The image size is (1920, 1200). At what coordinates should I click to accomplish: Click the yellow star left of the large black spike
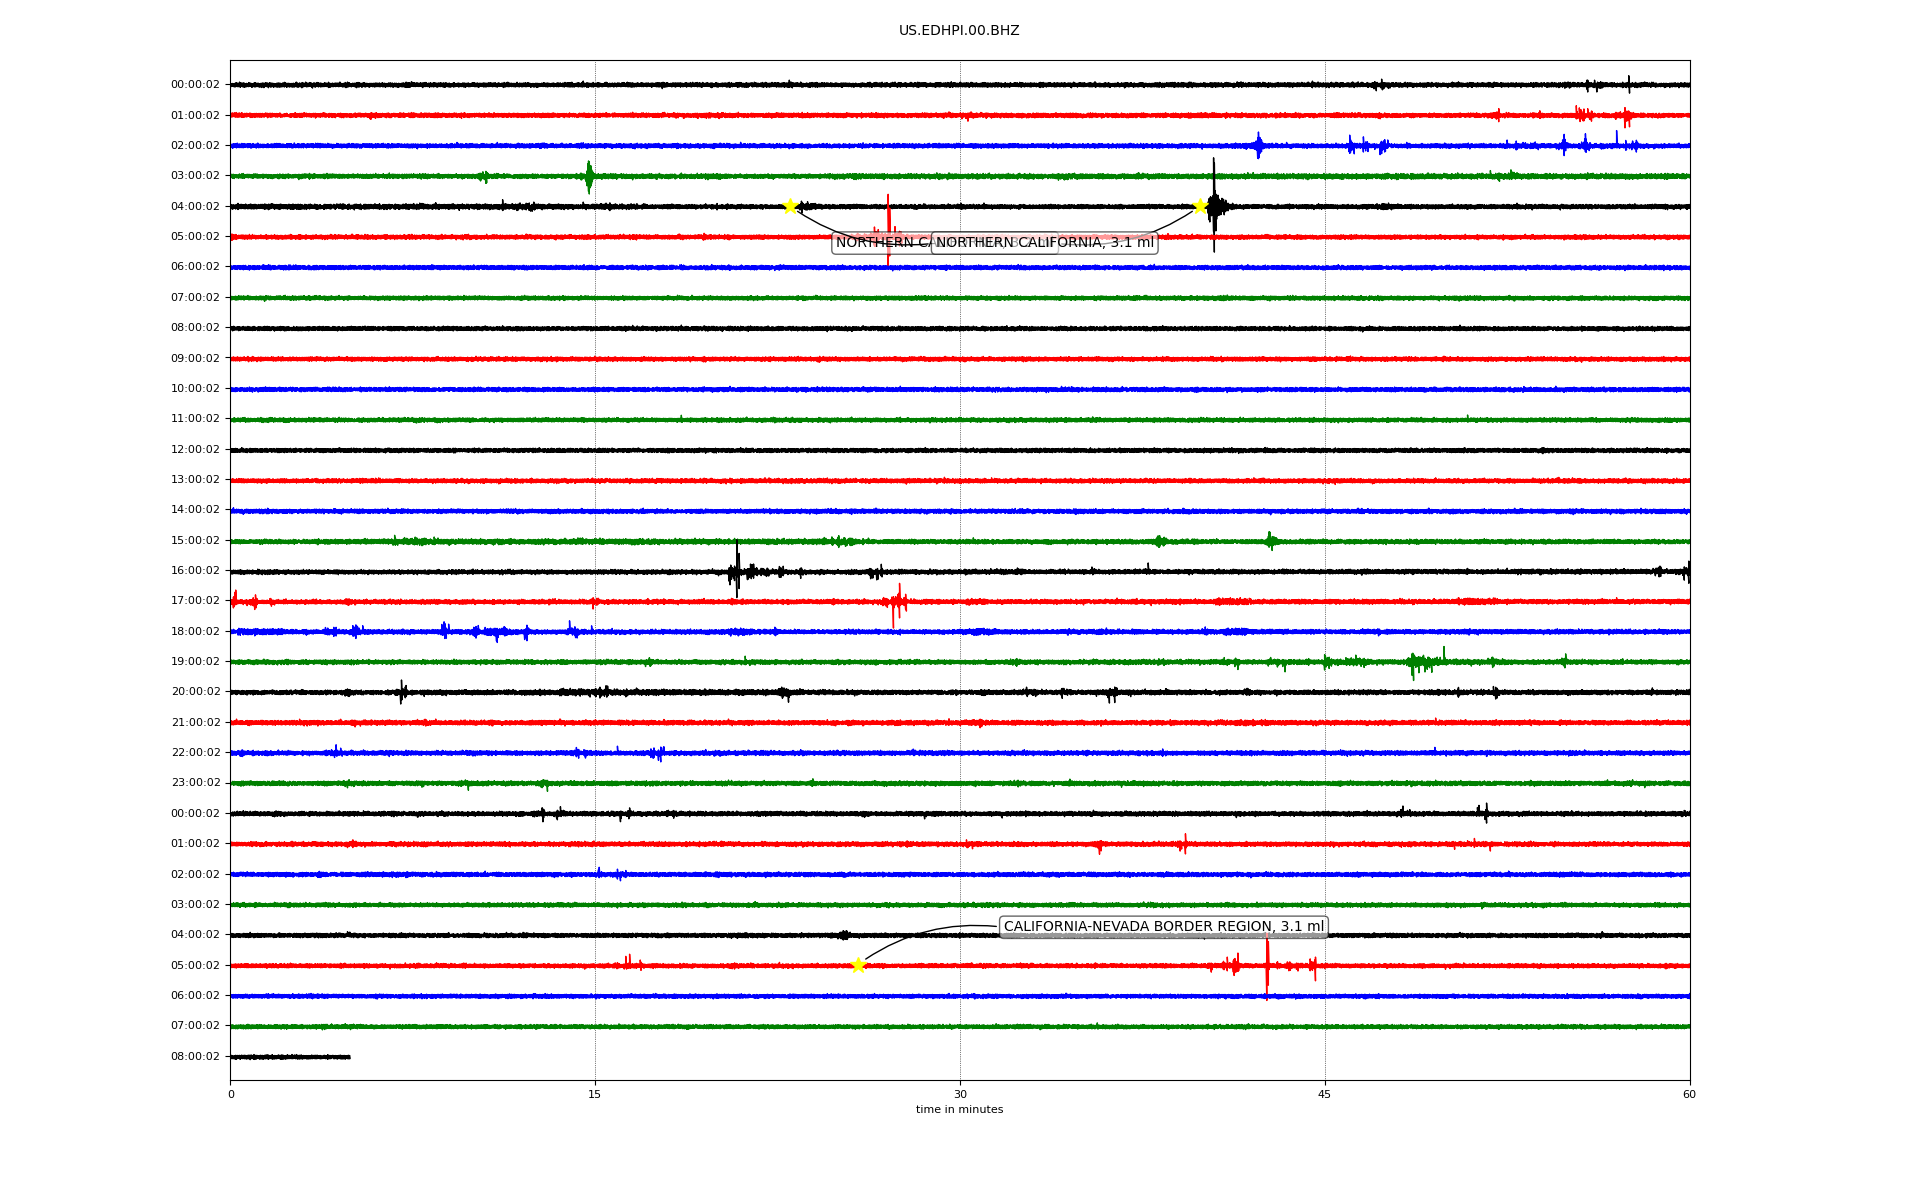tap(1200, 206)
